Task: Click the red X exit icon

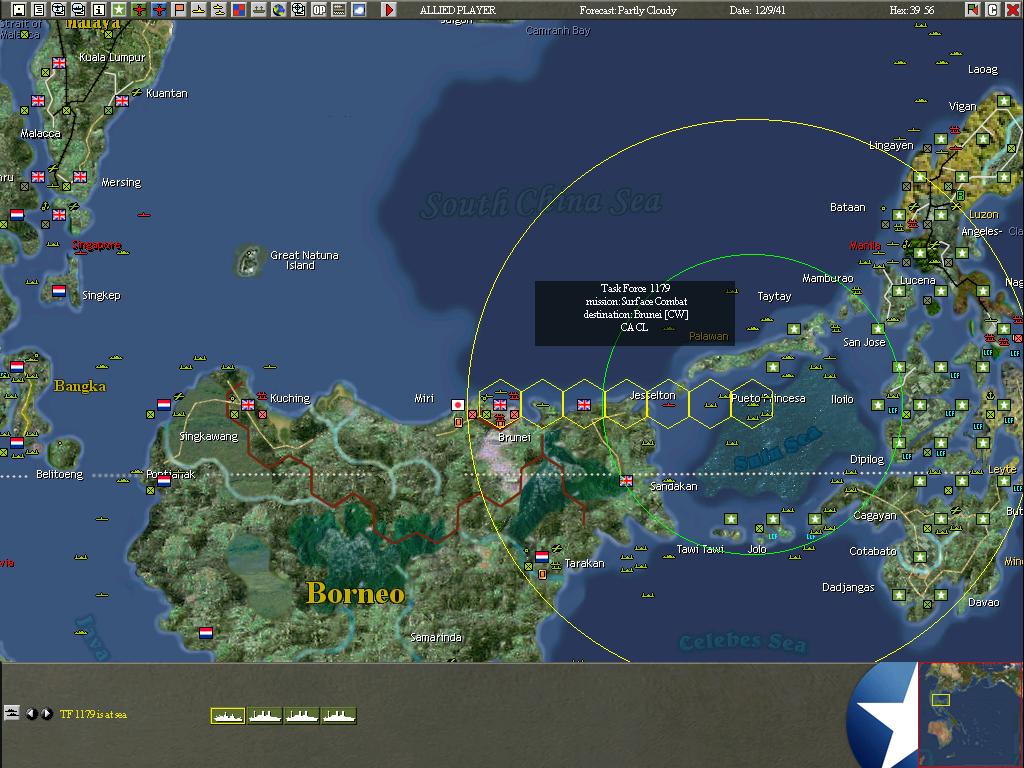Action: click(1012, 9)
